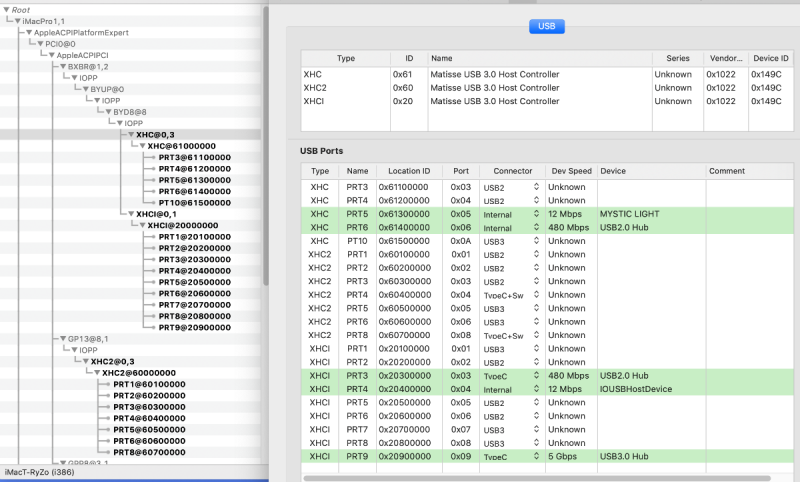Viewport: 800px width, 482px height.
Task: Sort ports by Location ID column header
Action: tap(411, 171)
